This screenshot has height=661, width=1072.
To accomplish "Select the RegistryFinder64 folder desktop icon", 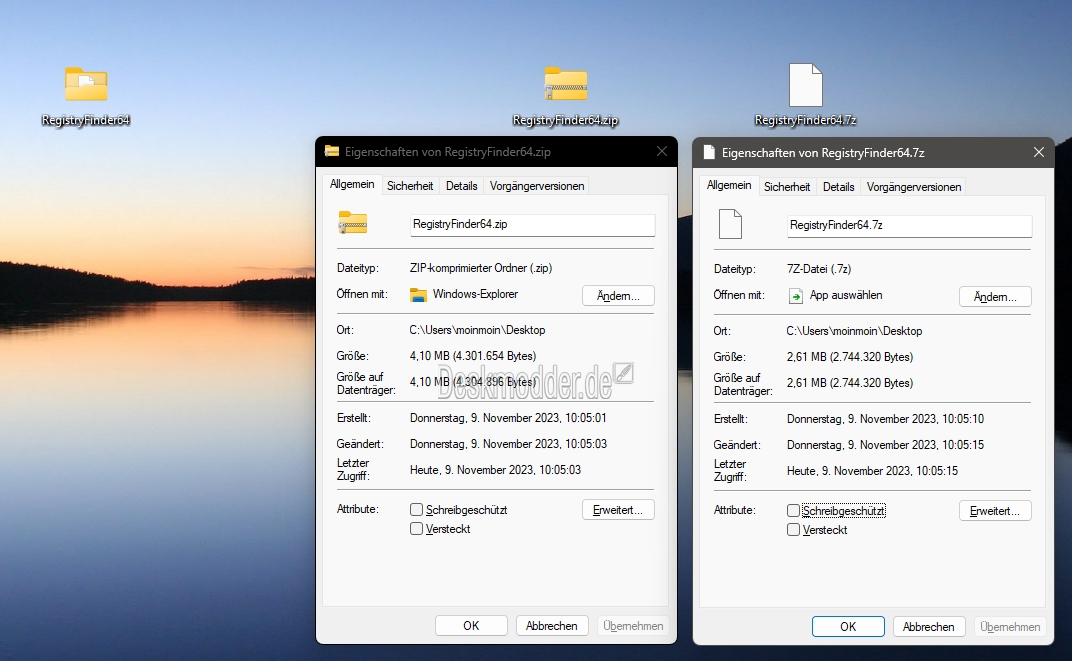I will coord(85,96).
